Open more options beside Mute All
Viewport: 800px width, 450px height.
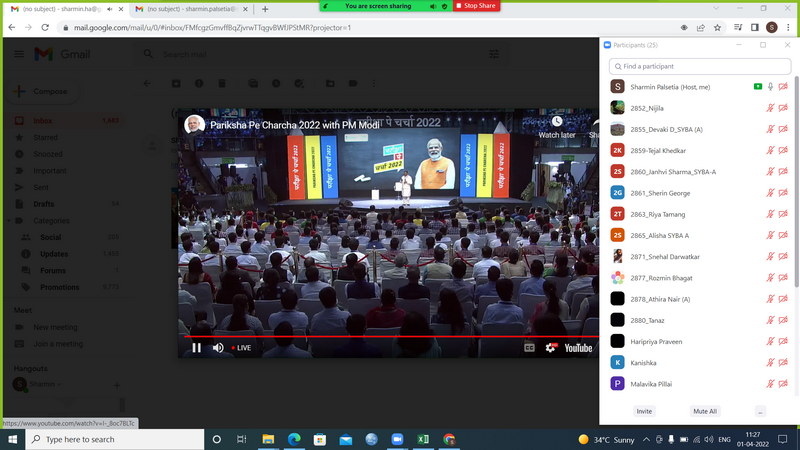[760, 411]
